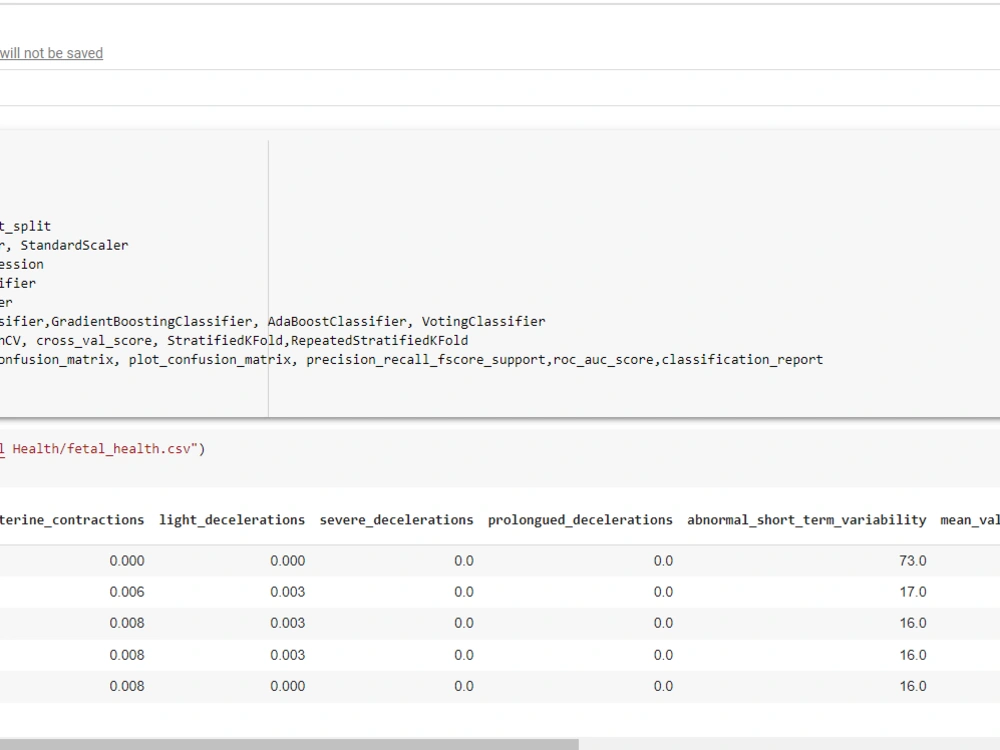Select the light_decelerations column header
Screen dimensions: 1000x750
[232, 520]
